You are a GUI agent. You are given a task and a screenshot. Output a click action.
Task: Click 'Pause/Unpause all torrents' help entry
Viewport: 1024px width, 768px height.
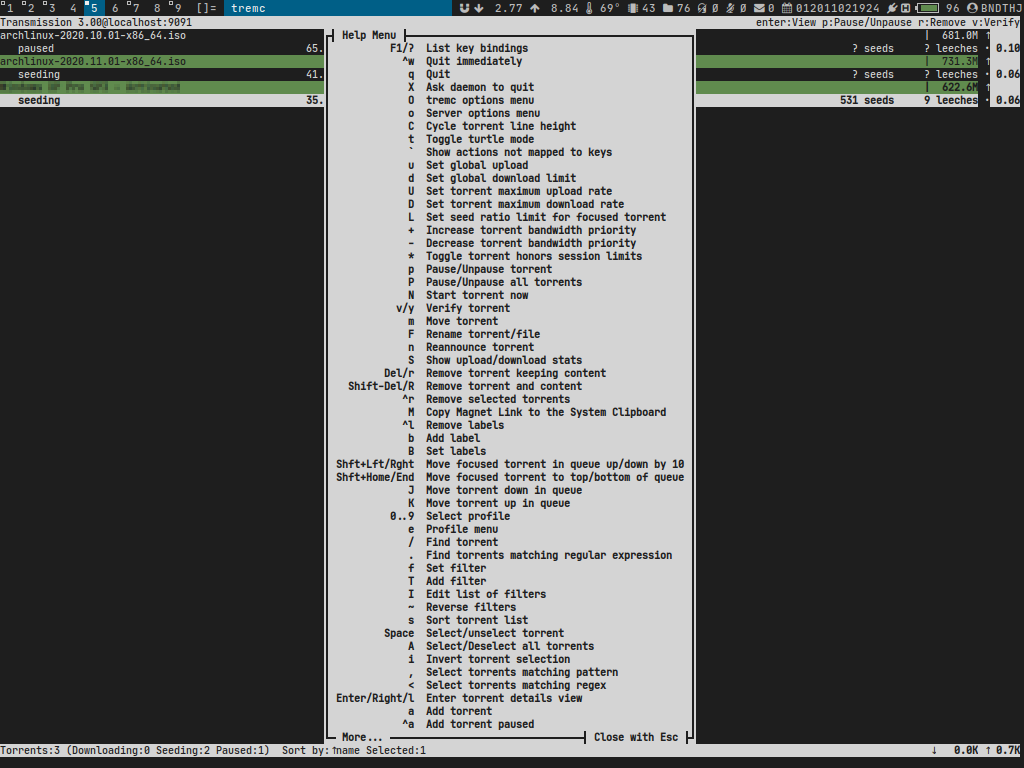tap(503, 282)
